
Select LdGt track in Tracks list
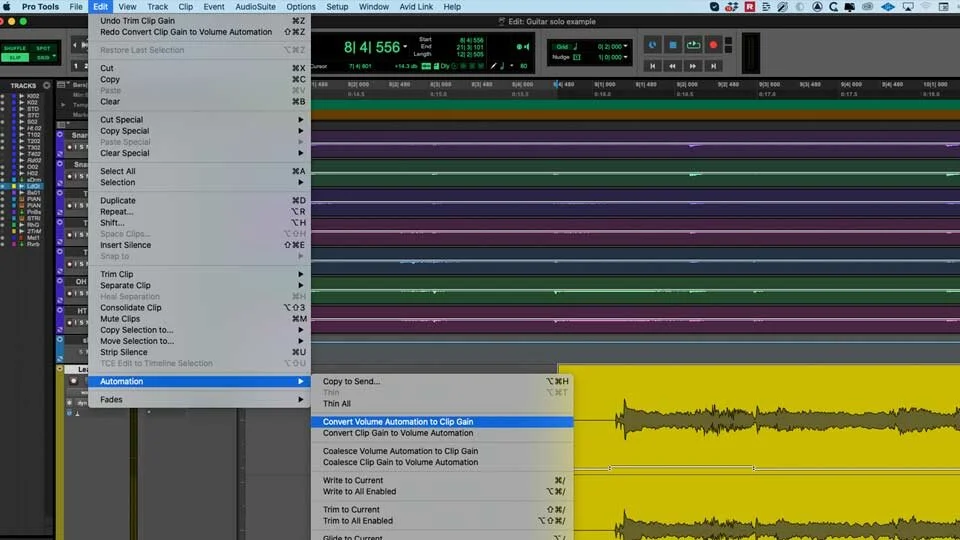[34, 186]
